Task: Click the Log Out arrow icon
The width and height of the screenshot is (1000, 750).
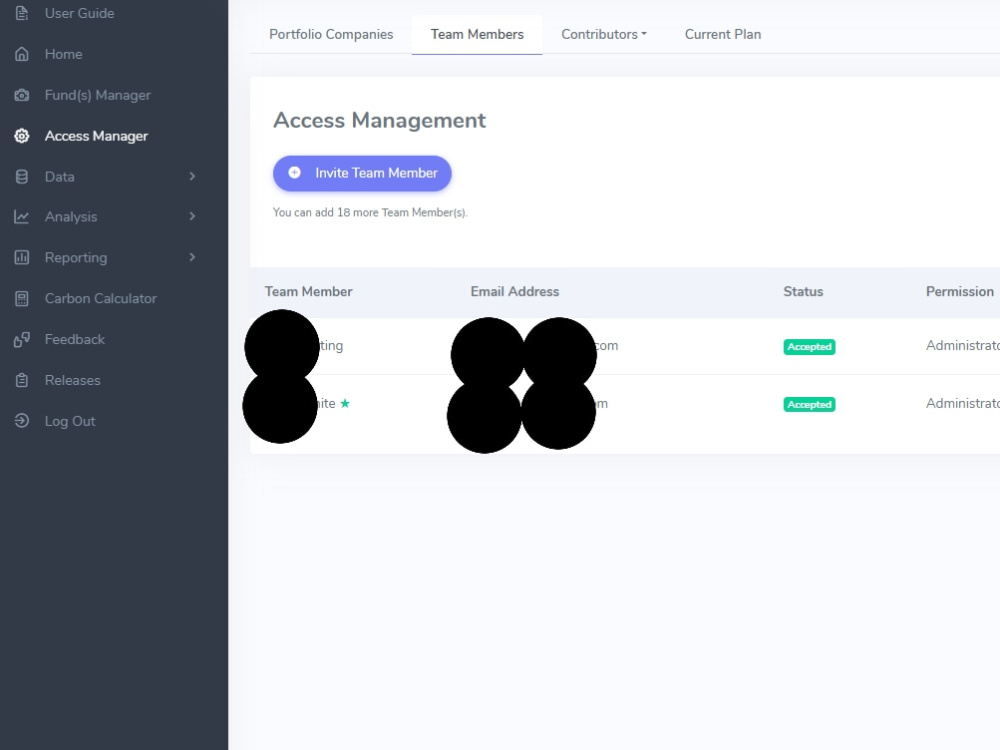Action: tap(22, 421)
